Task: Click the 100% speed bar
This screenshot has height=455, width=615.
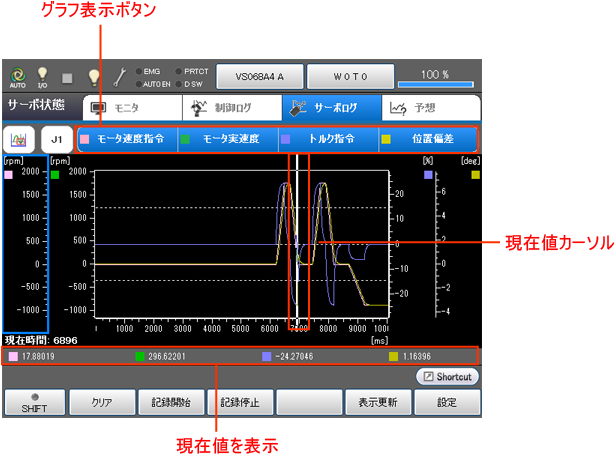Action: 434,77
